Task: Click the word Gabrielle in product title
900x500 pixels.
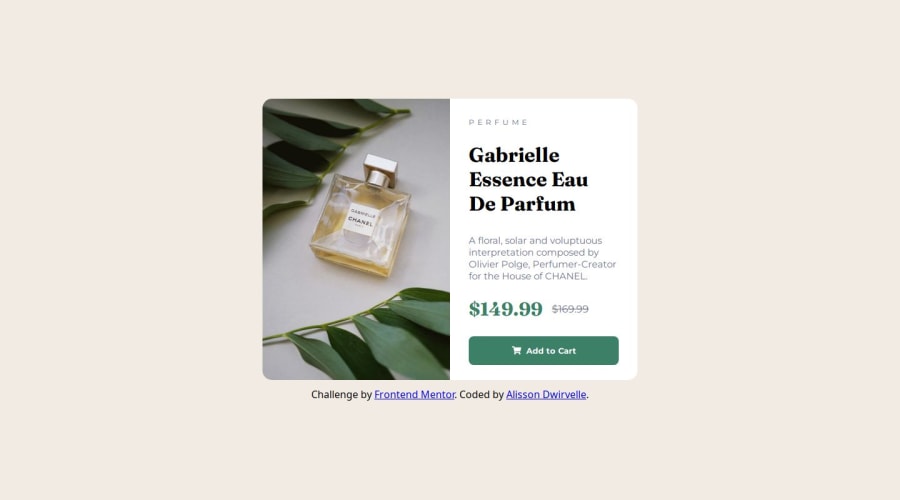Action: click(514, 155)
